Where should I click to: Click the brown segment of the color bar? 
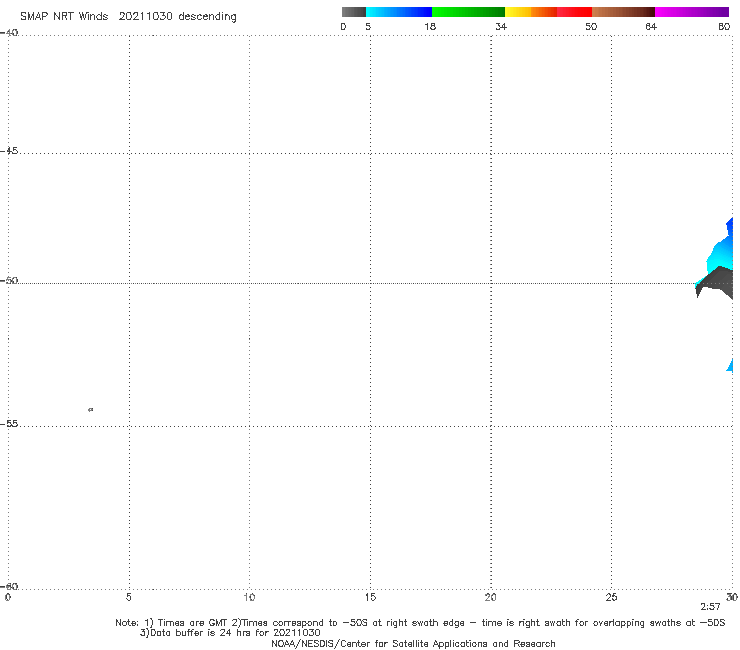point(623,12)
